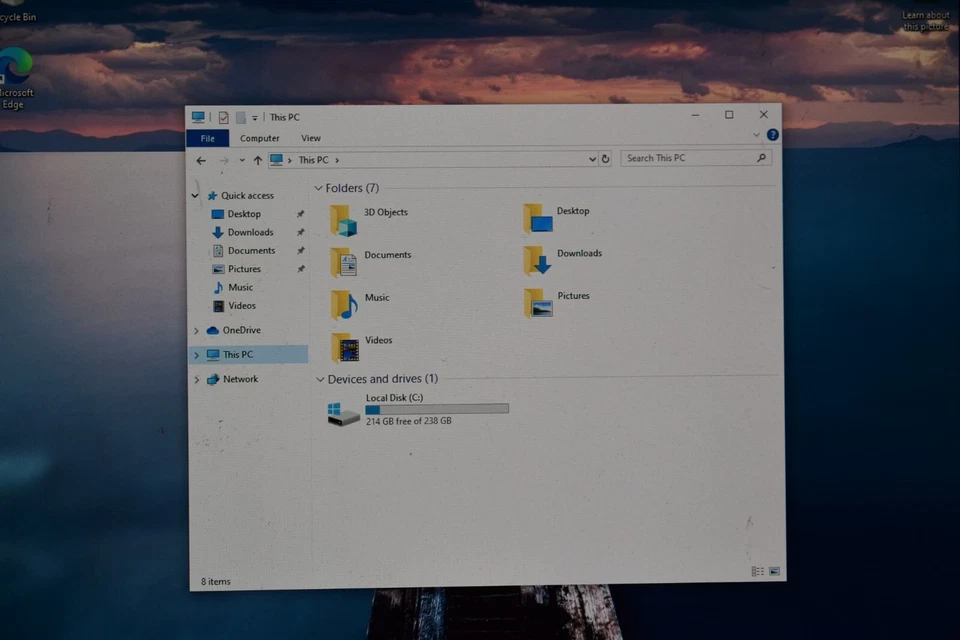Open the Videos folder icon in main pane

pyautogui.click(x=345, y=347)
